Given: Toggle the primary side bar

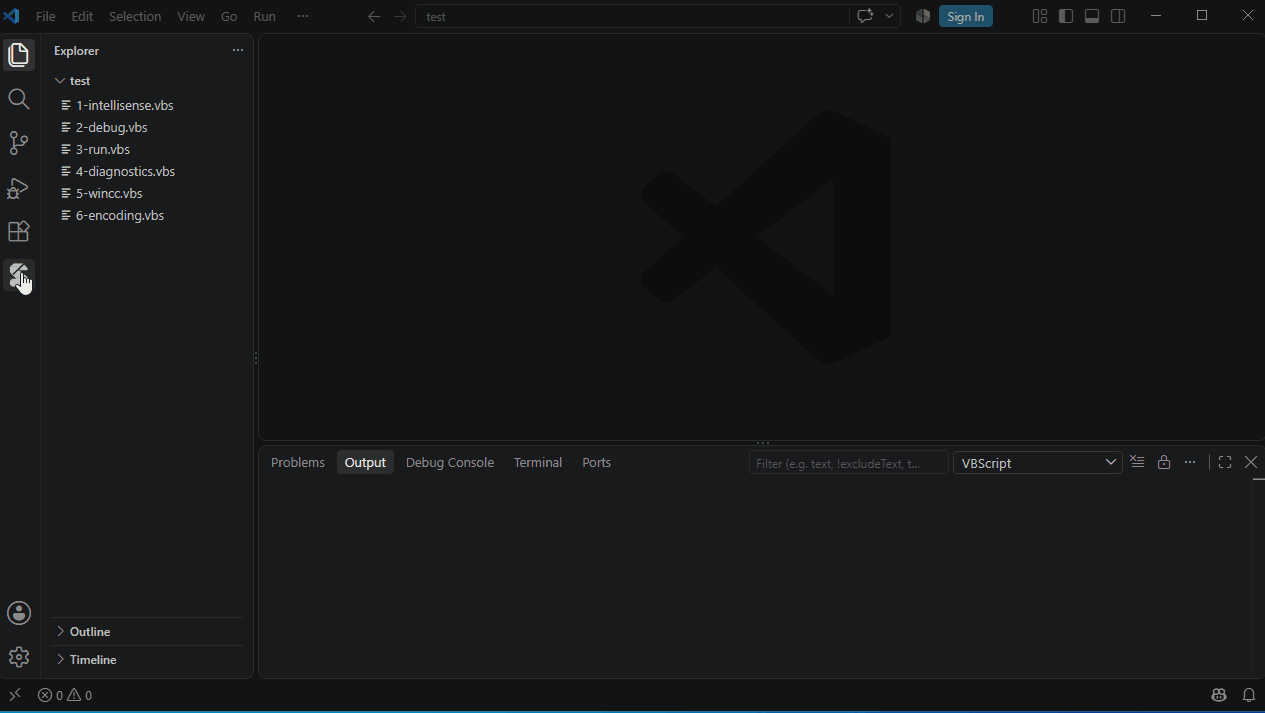Looking at the screenshot, I should pyautogui.click(x=1066, y=16).
